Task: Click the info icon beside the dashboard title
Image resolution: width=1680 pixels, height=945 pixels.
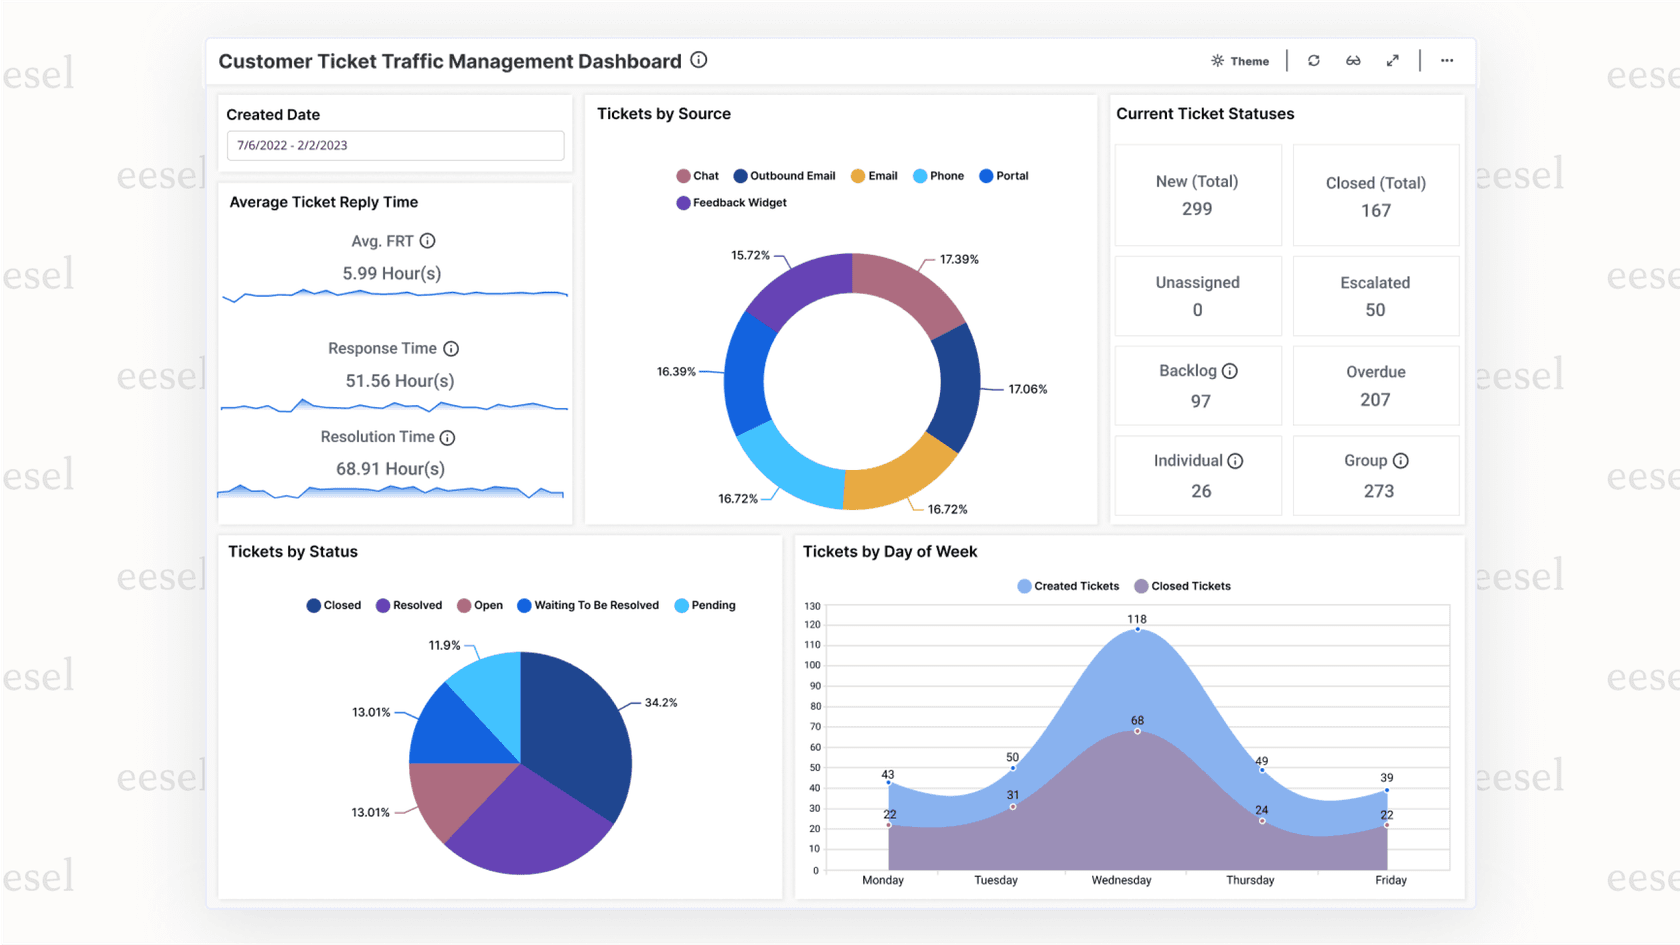Action: 698,60
